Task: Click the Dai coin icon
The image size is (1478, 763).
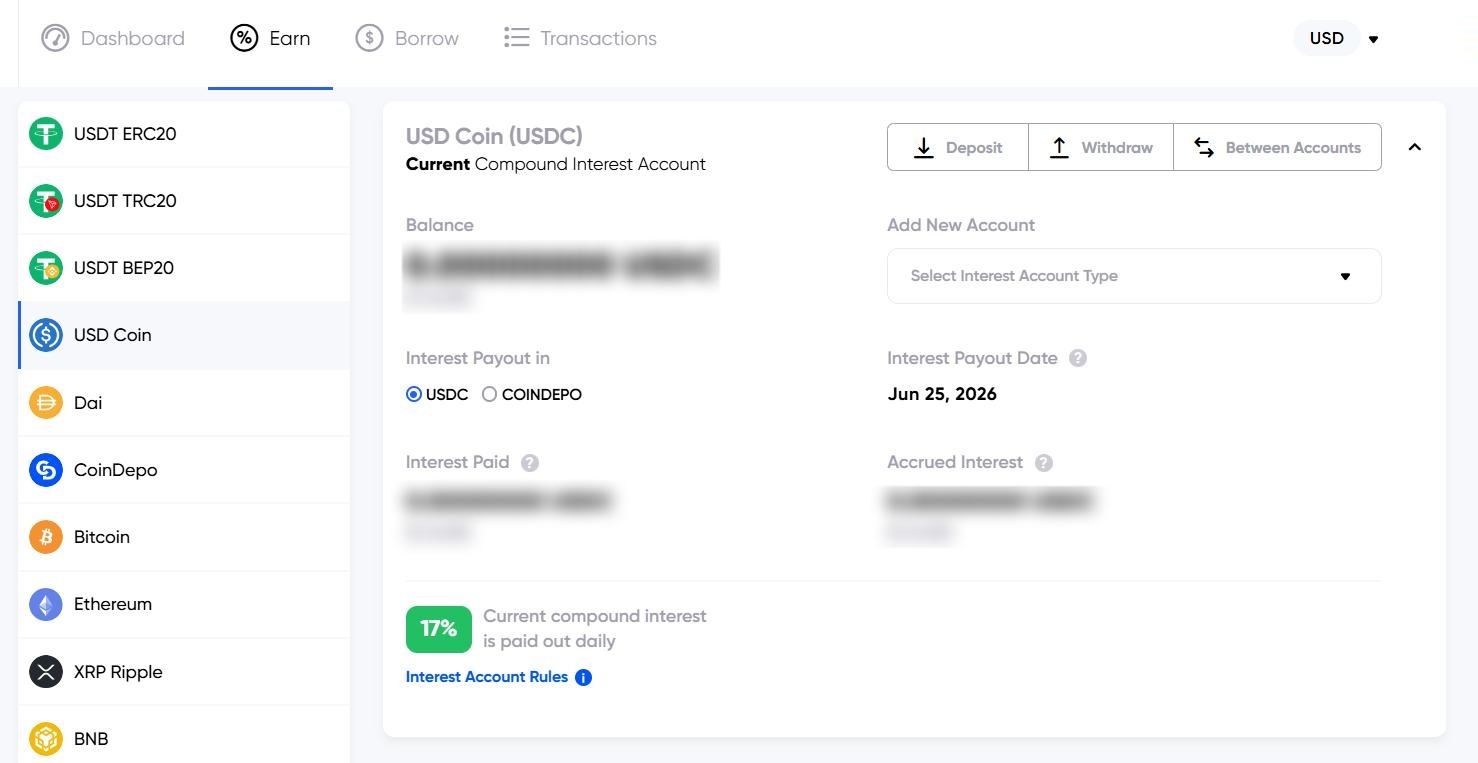Action: tap(45, 403)
